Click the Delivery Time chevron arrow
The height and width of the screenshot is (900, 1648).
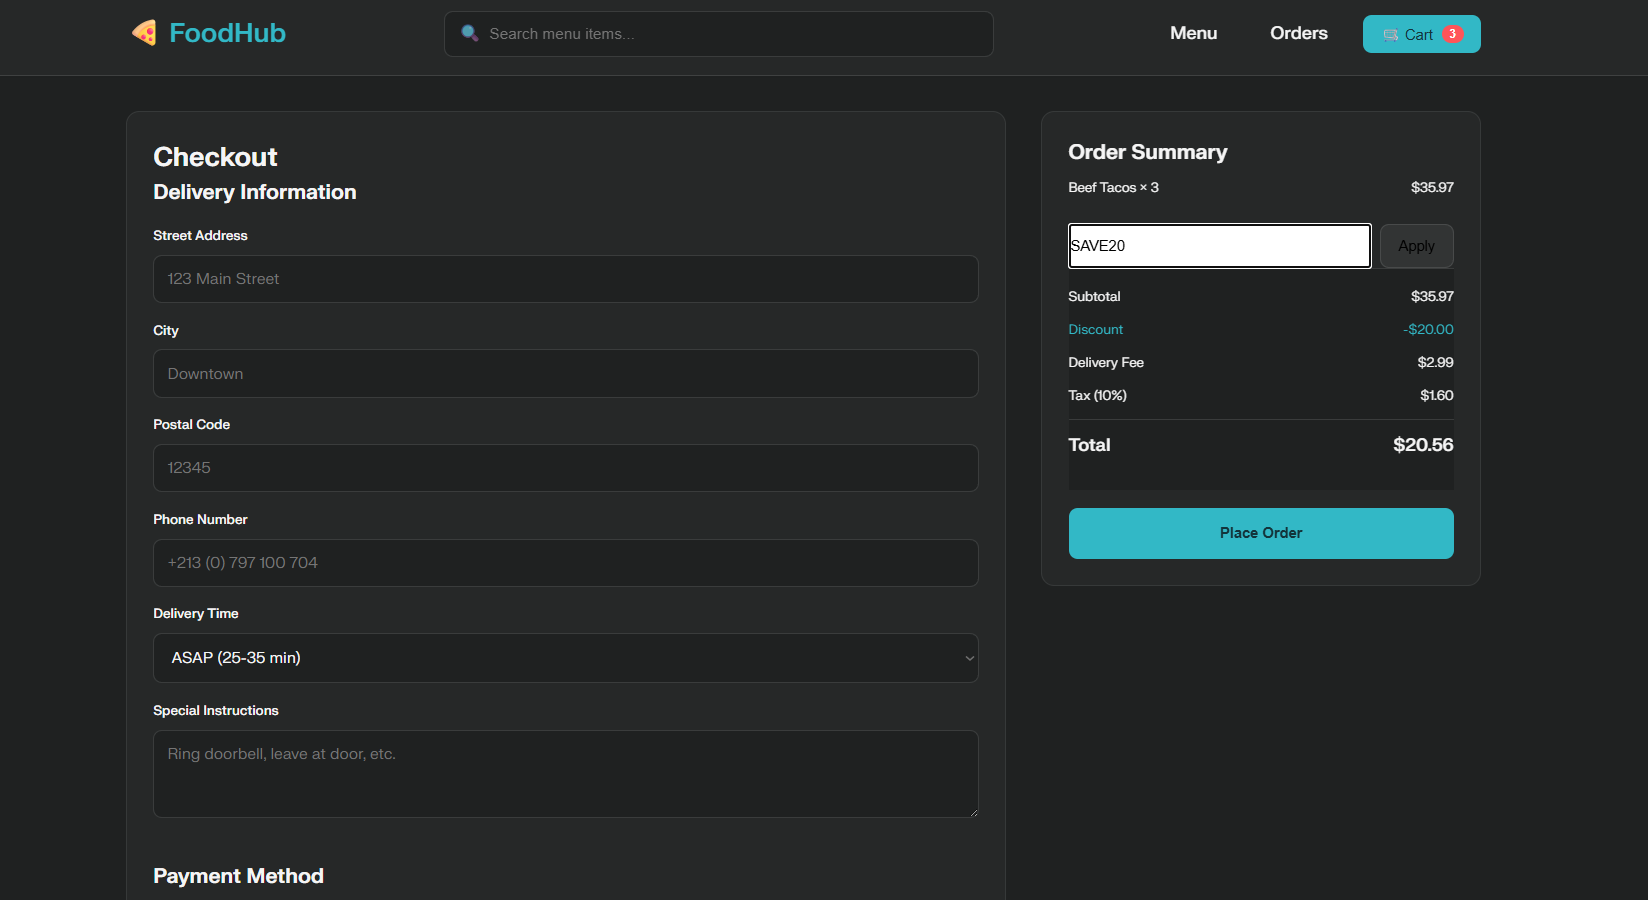coord(968,658)
